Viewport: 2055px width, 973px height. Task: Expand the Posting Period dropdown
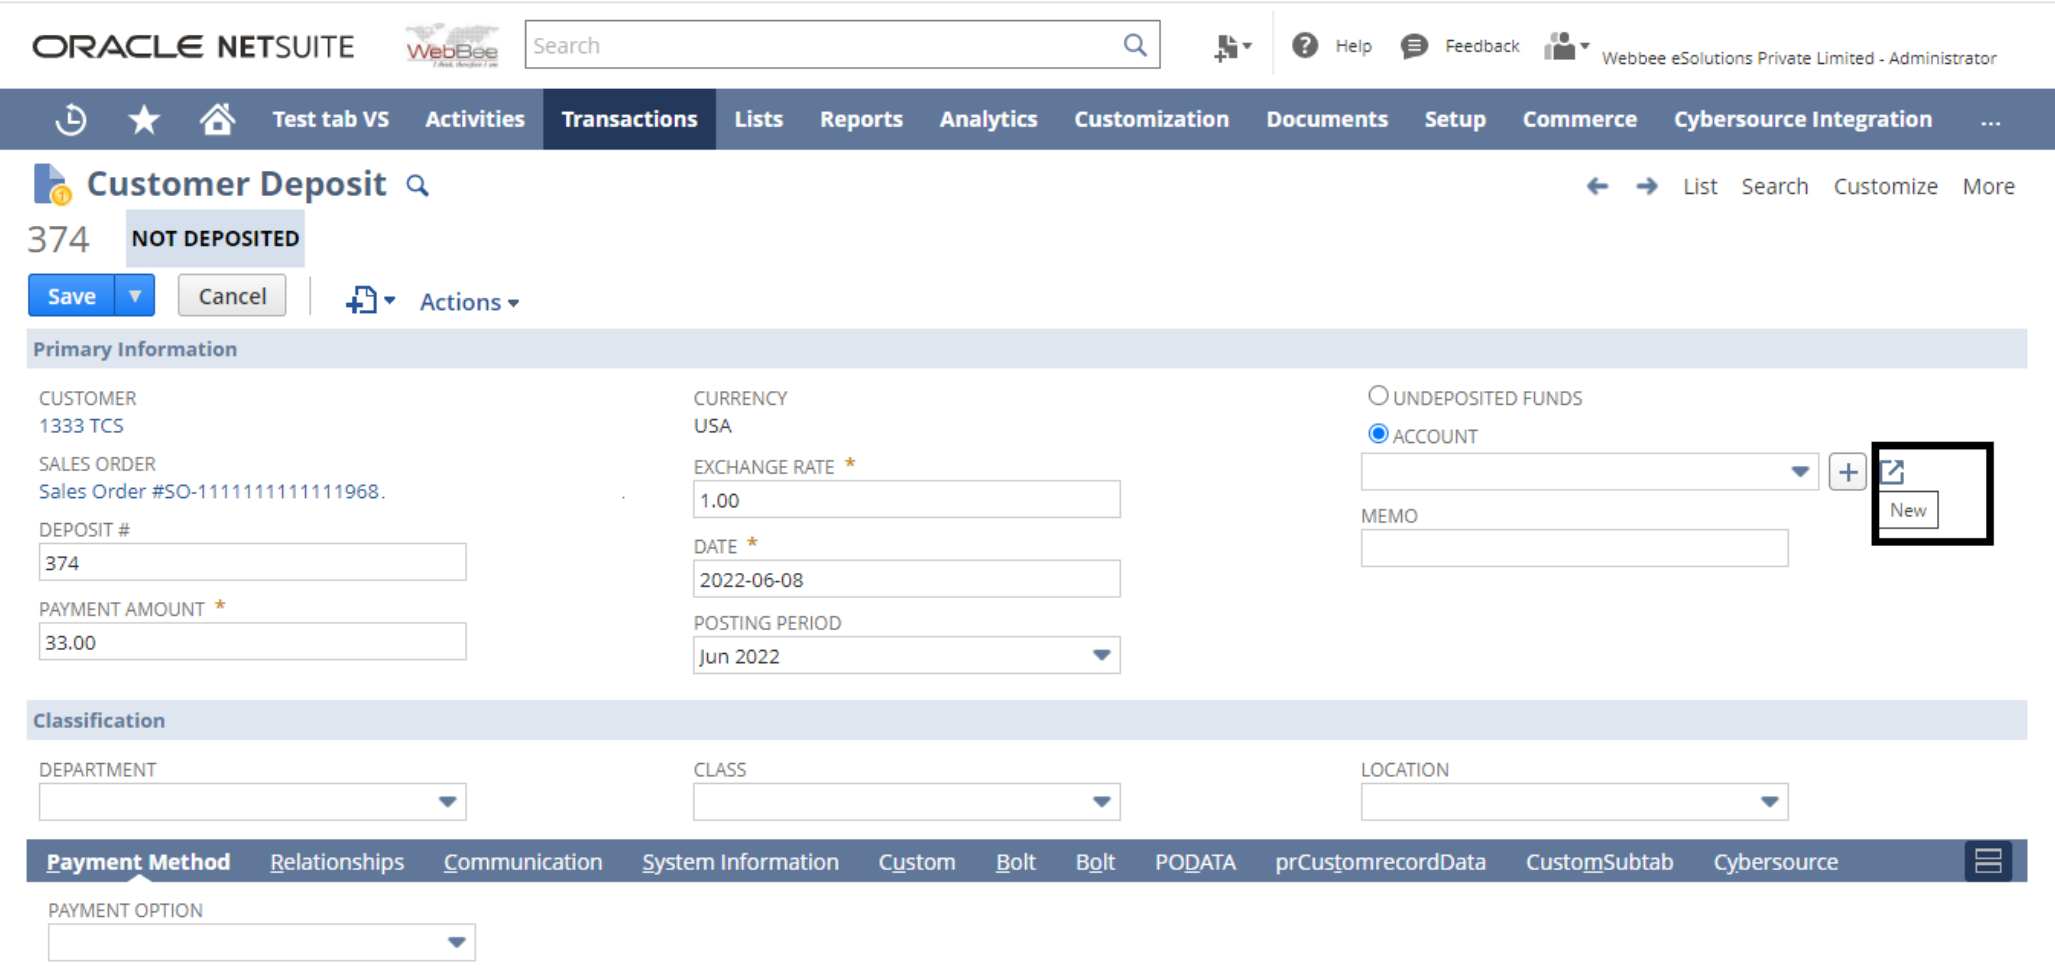click(1101, 656)
